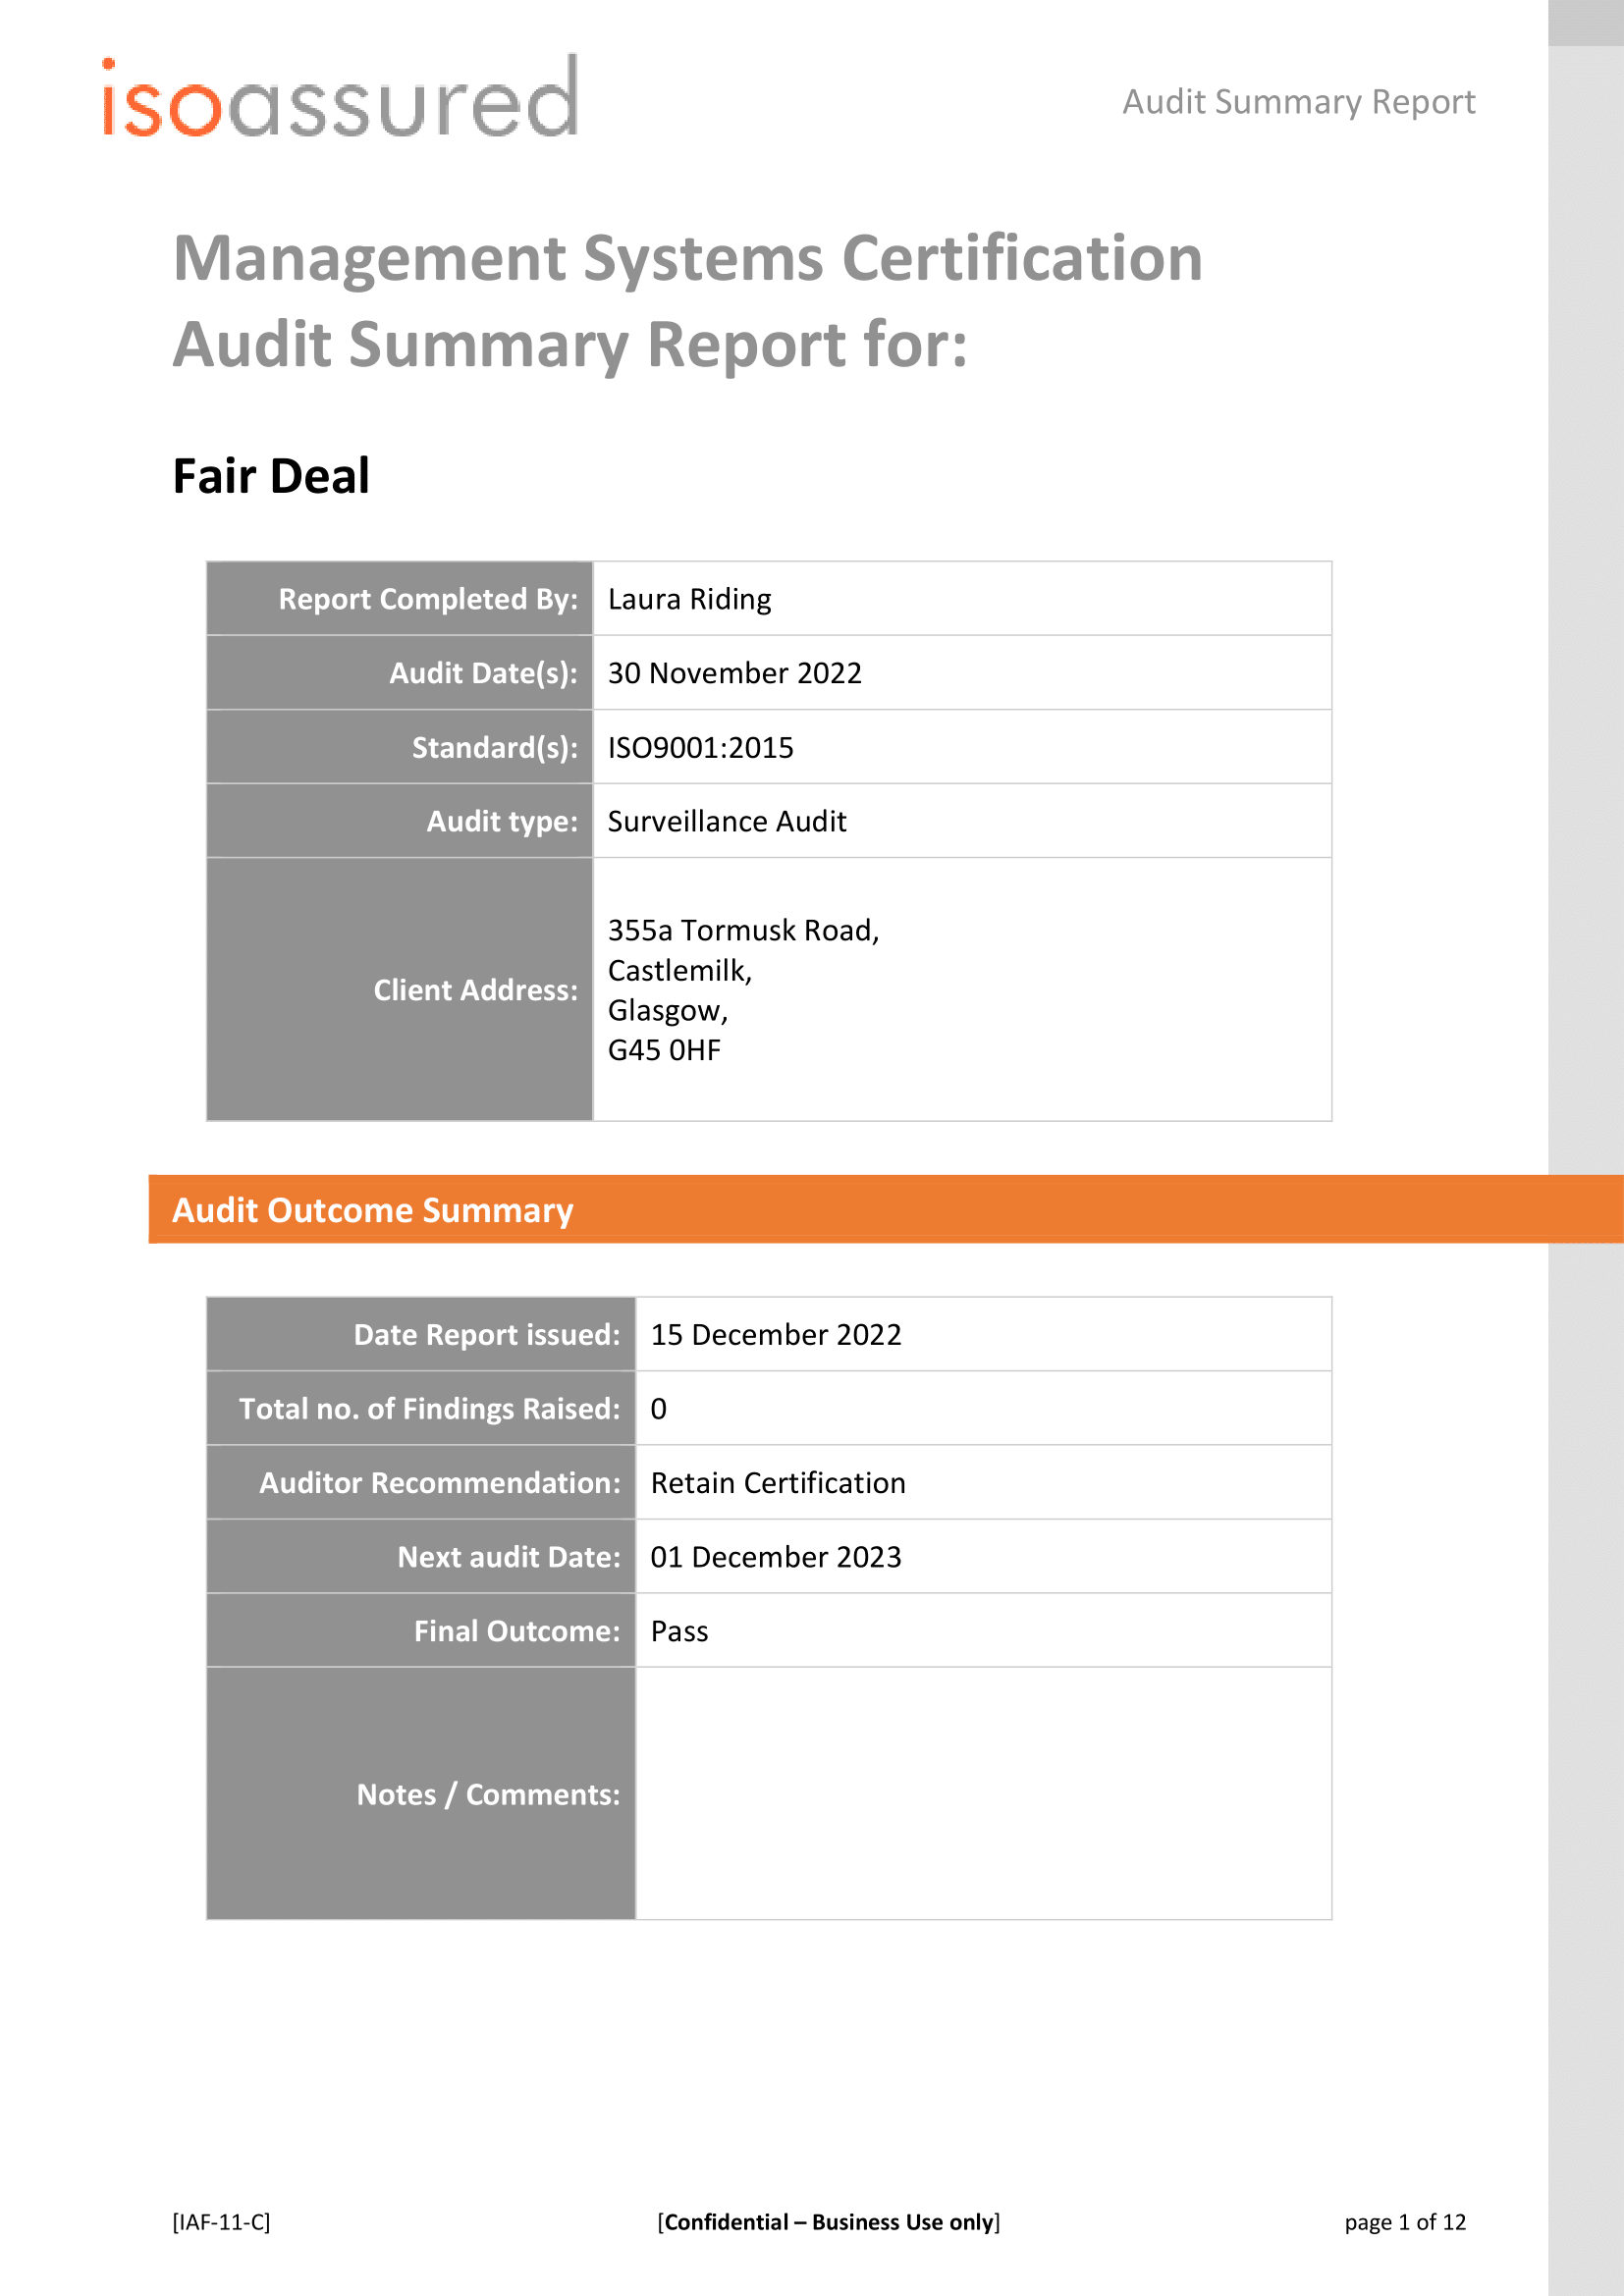Click the scrollbar thumb at top right
The height and width of the screenshot is (2296, 1624).
pyautogui.click(x=1585, y=22)
